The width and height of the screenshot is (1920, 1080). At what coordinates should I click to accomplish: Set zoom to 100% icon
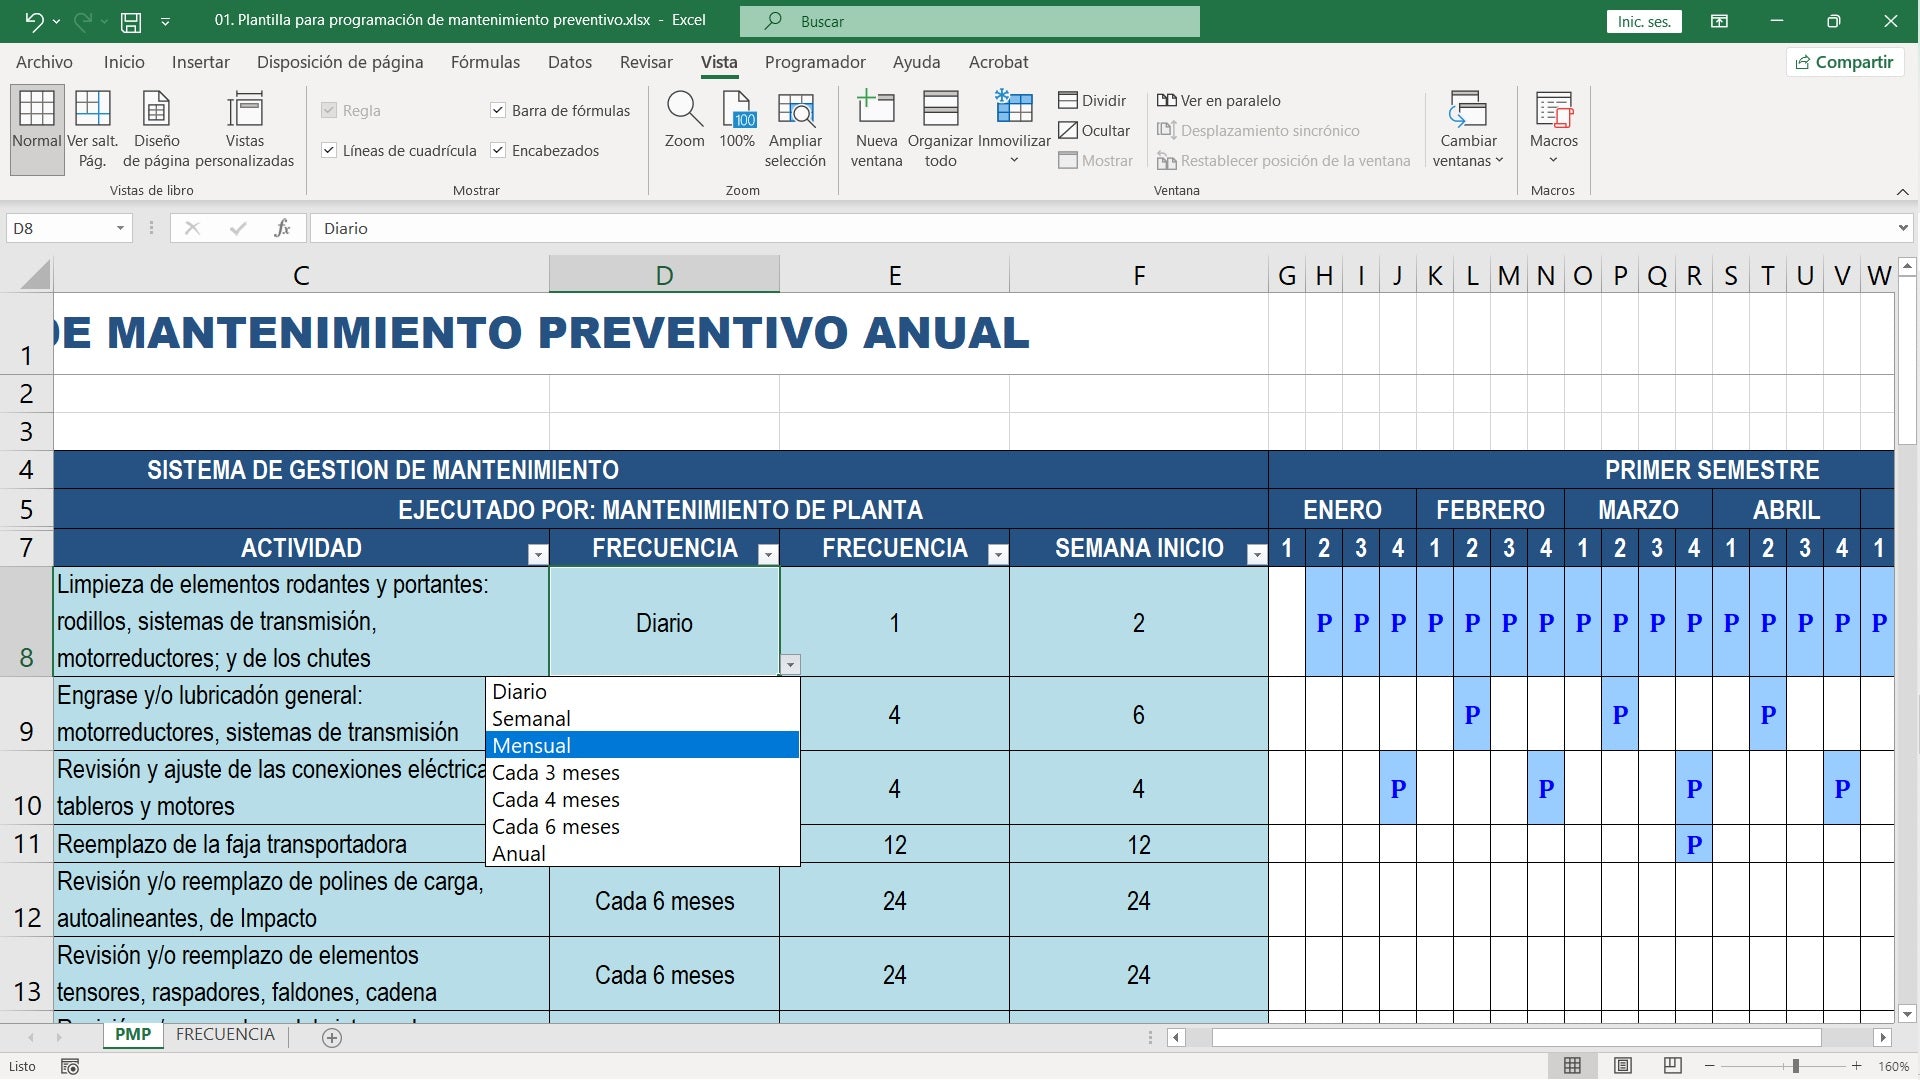click(737, 120)
